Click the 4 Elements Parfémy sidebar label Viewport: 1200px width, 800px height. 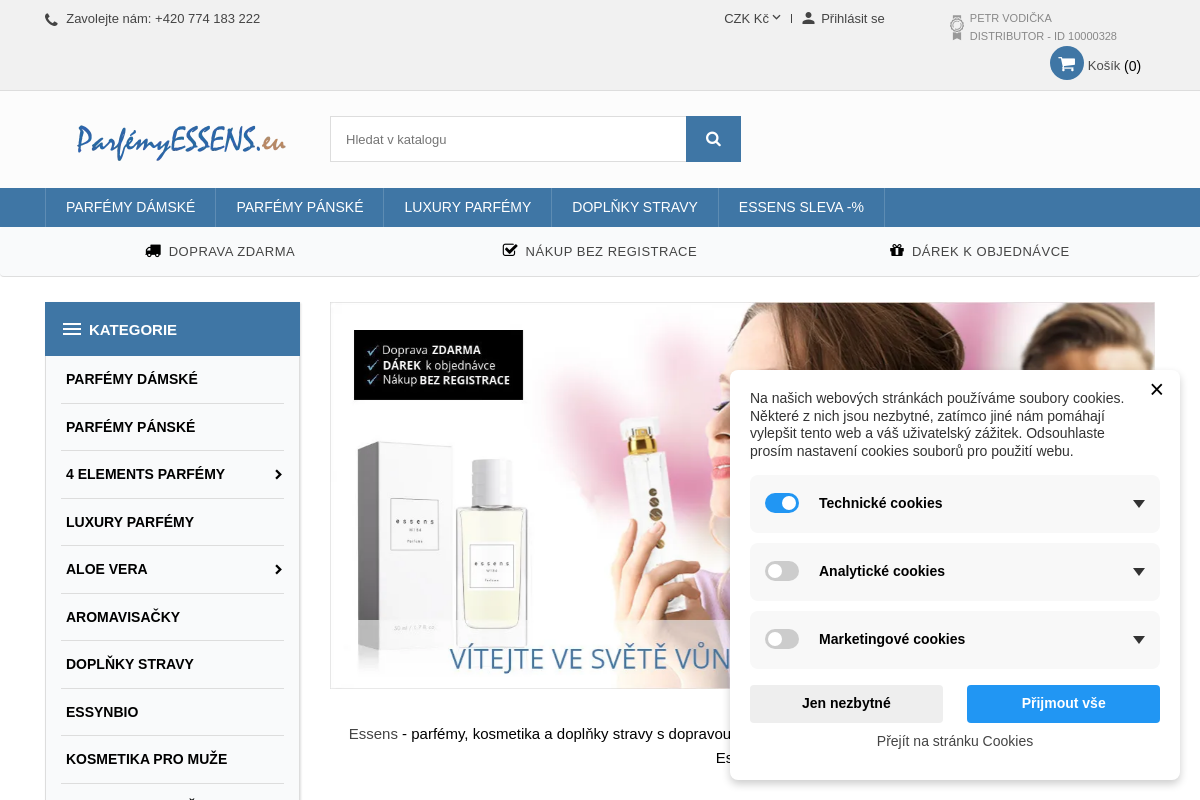click(x=145, y=474)
